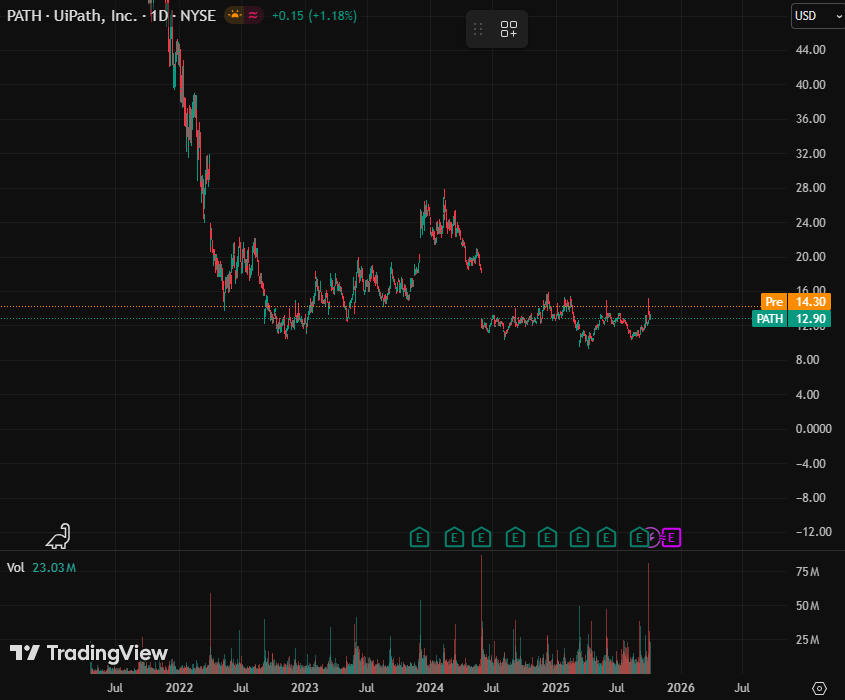Click the 2023 label on the time axis
Screen dimensions: 845x700
304,688
